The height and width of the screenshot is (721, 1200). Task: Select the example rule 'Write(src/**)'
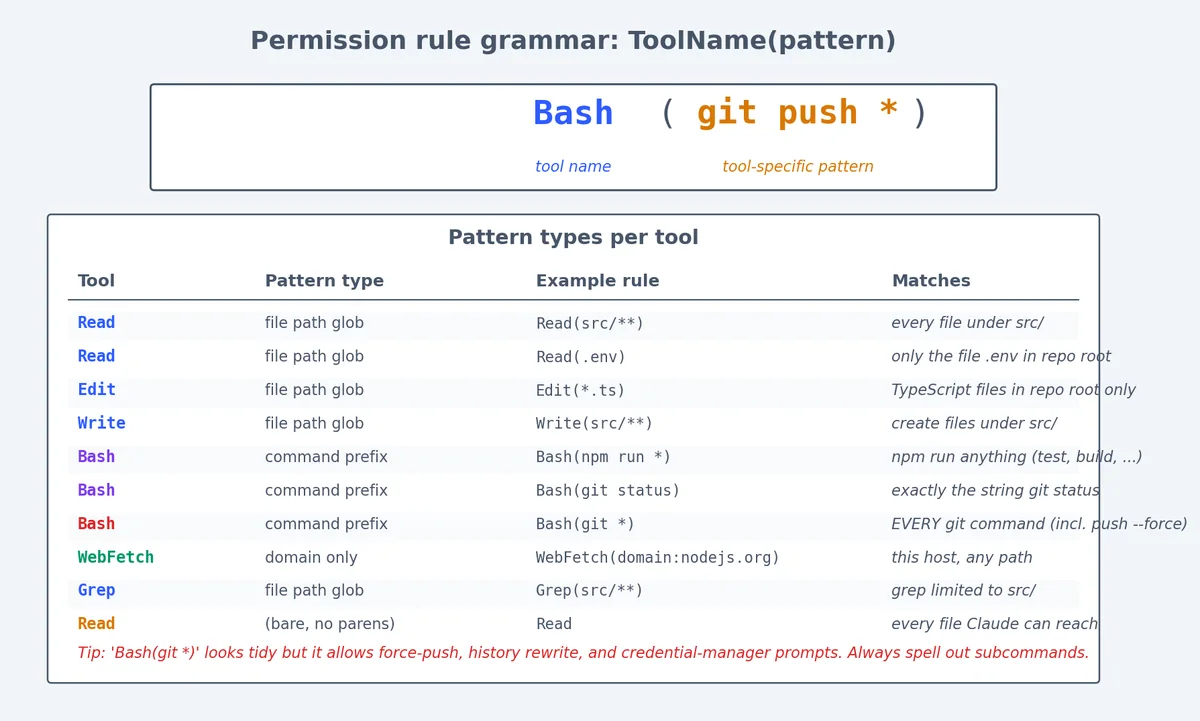pyautogui.click(x=594, y=424)
